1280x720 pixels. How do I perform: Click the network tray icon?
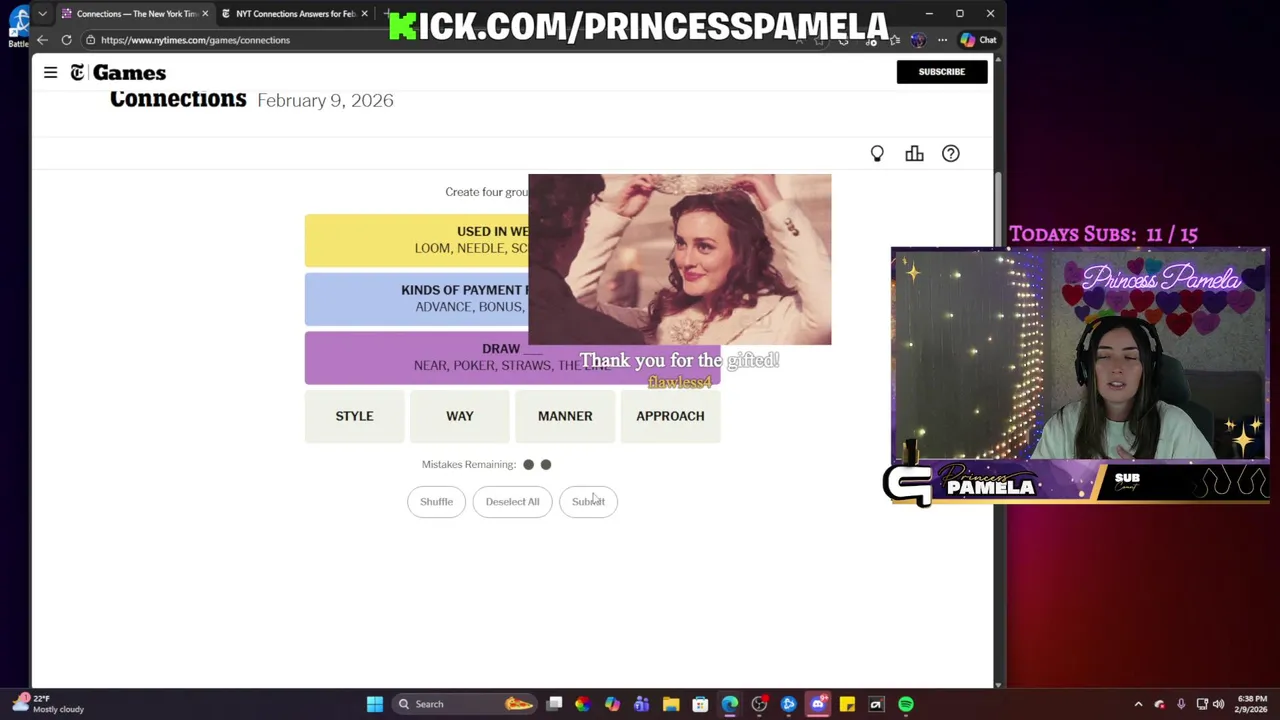(1202, 704)
